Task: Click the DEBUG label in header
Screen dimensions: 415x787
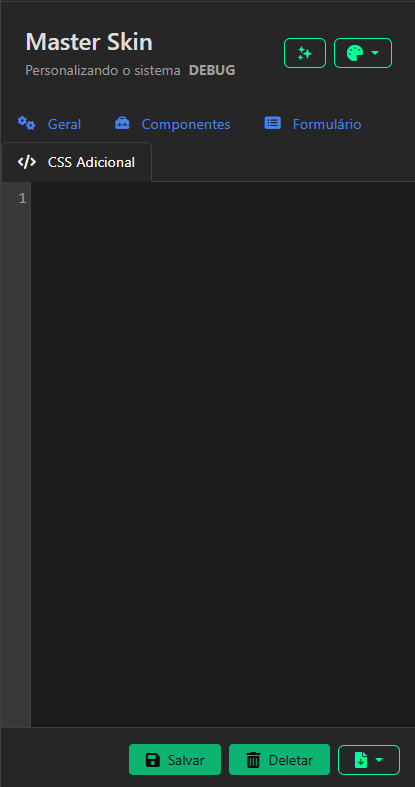Action: click(212, 70)
